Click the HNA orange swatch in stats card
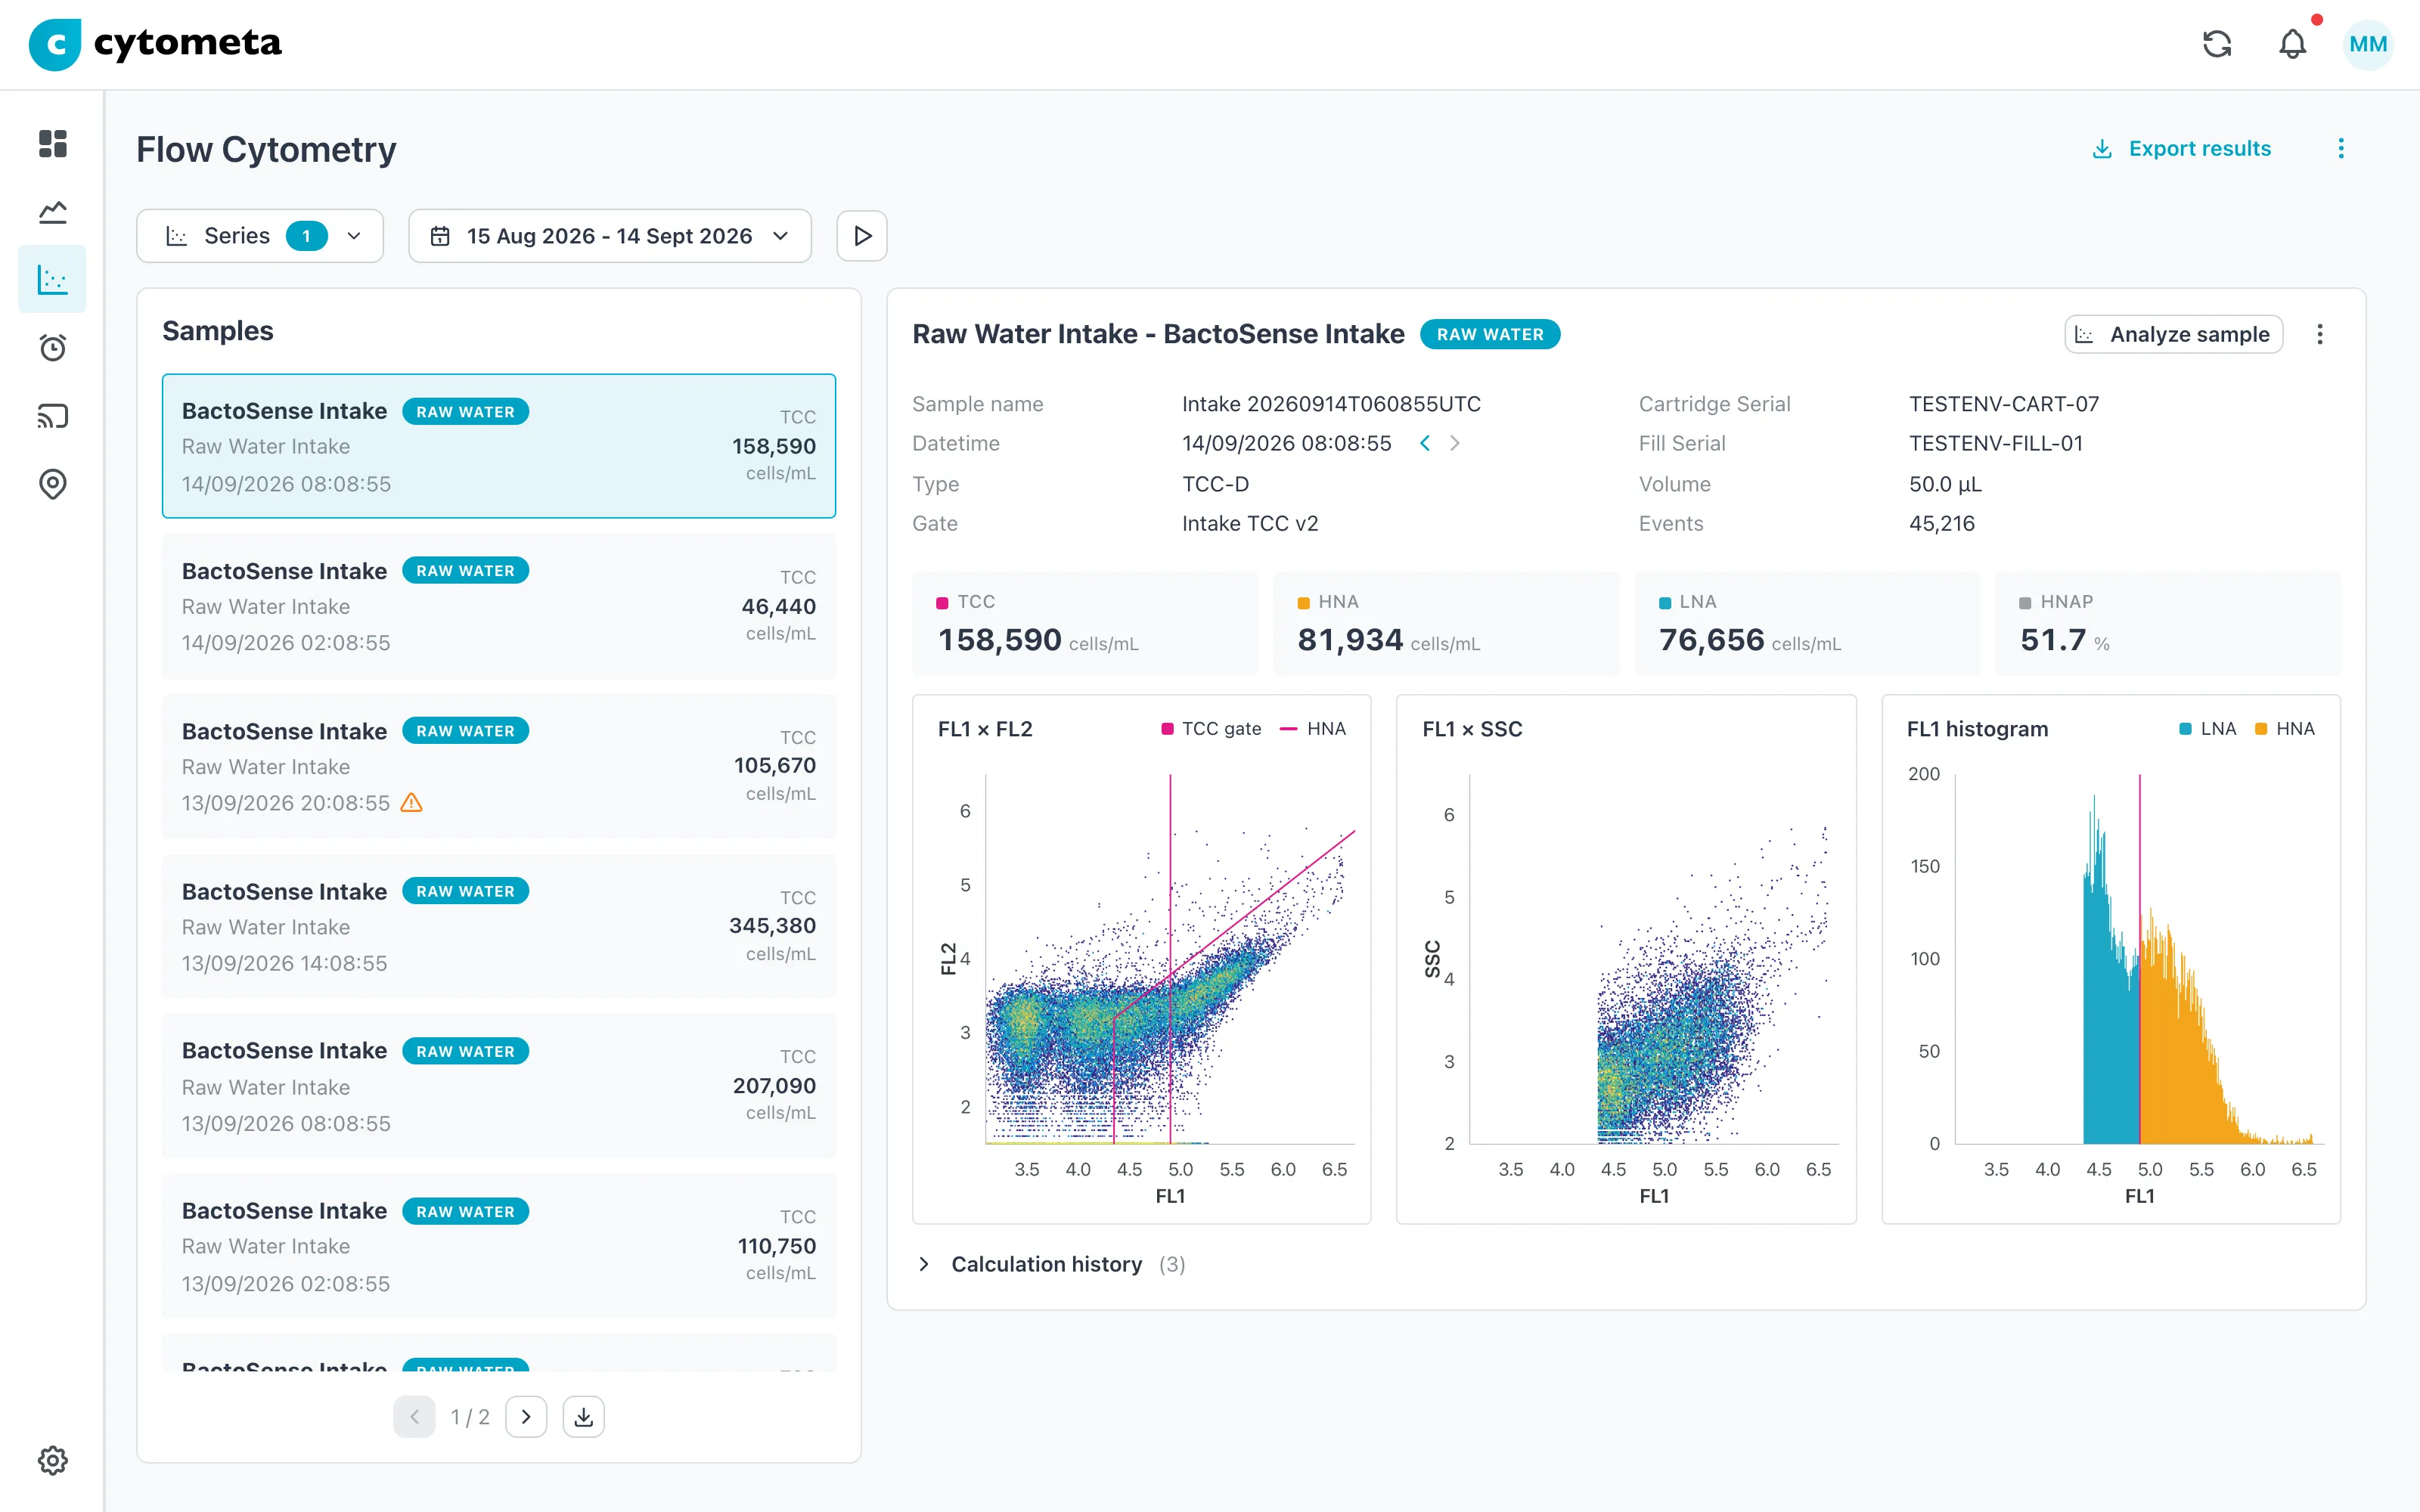This screenshot has width=2420, height=1512. [x=1303, y=602]
